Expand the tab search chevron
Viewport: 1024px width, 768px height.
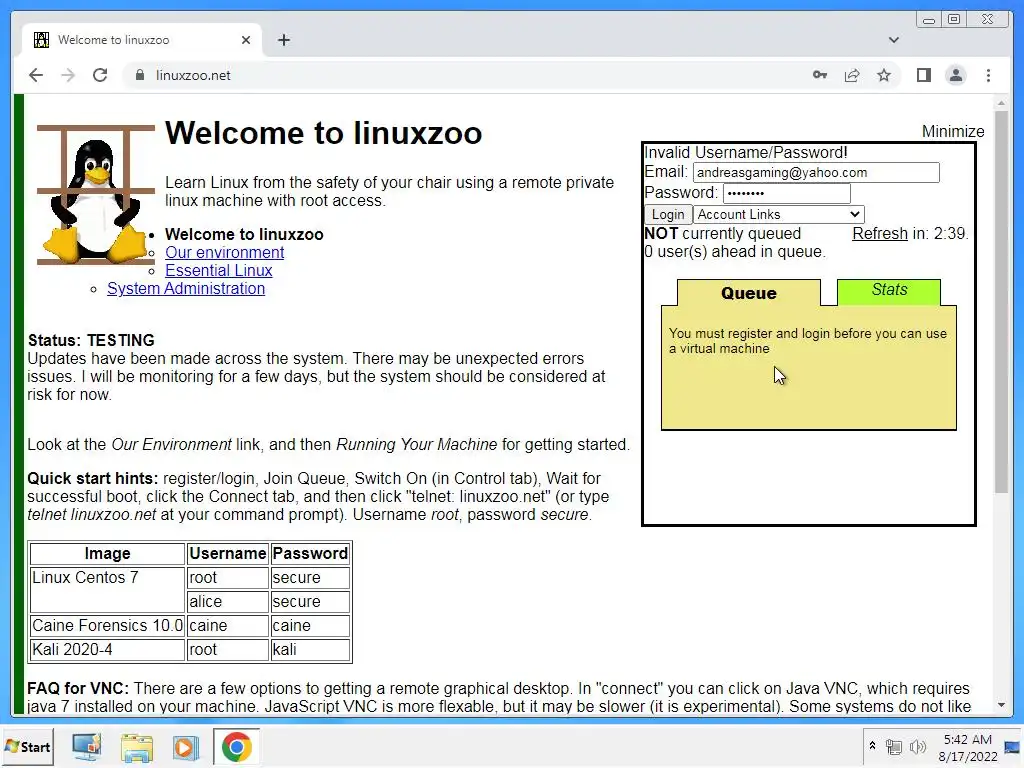(893, 40)
